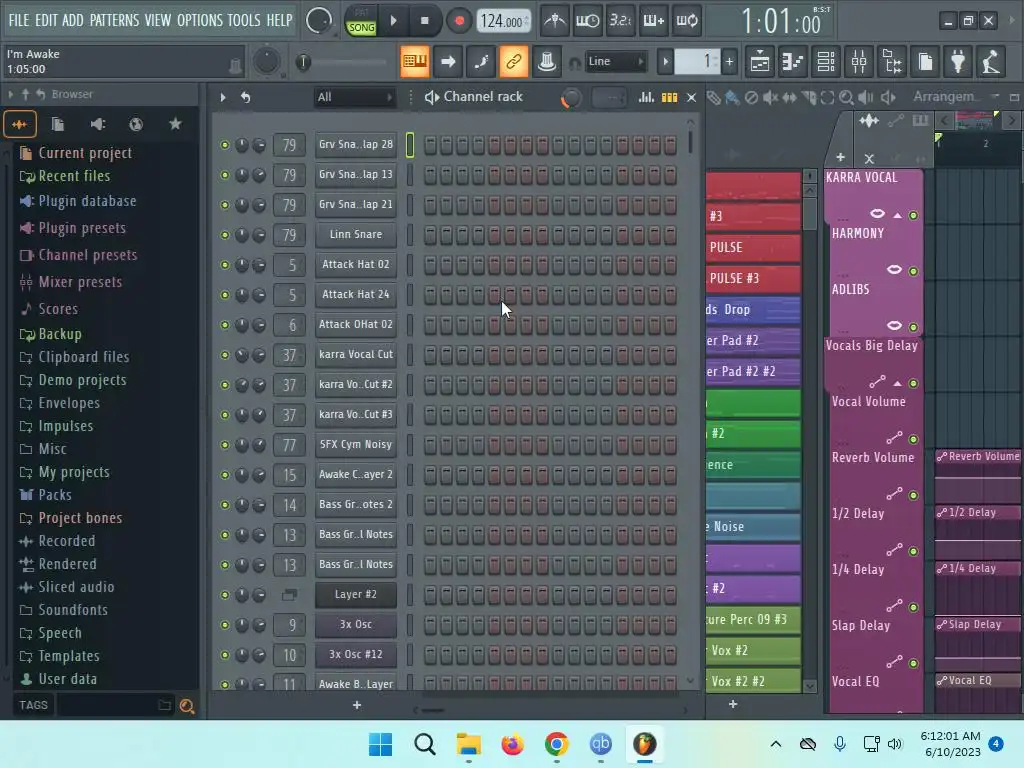Image resolution: width=1024 pixels, height=768 pixels.
Task: Click the Awake C..ayer 2 channel button
Action: point(356,475)
